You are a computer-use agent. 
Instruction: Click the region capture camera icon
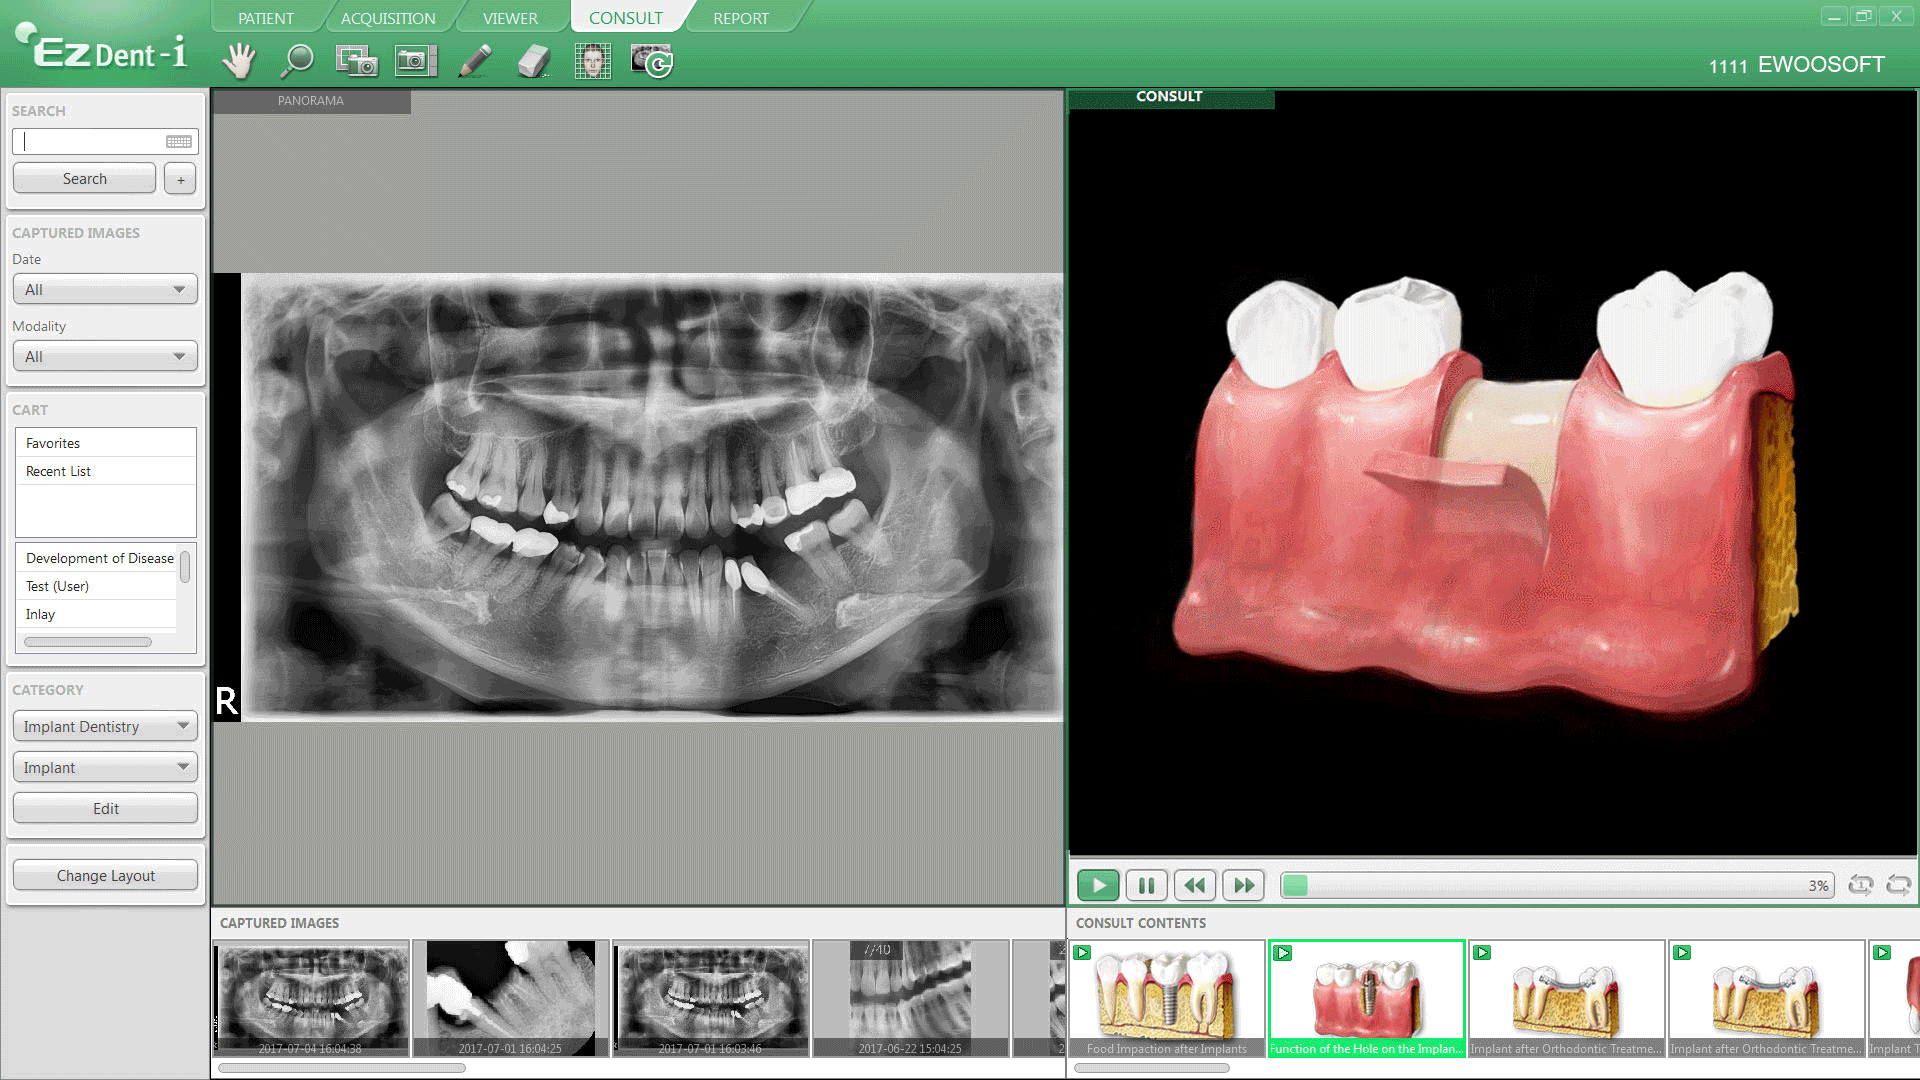click(x=356, y=62)
